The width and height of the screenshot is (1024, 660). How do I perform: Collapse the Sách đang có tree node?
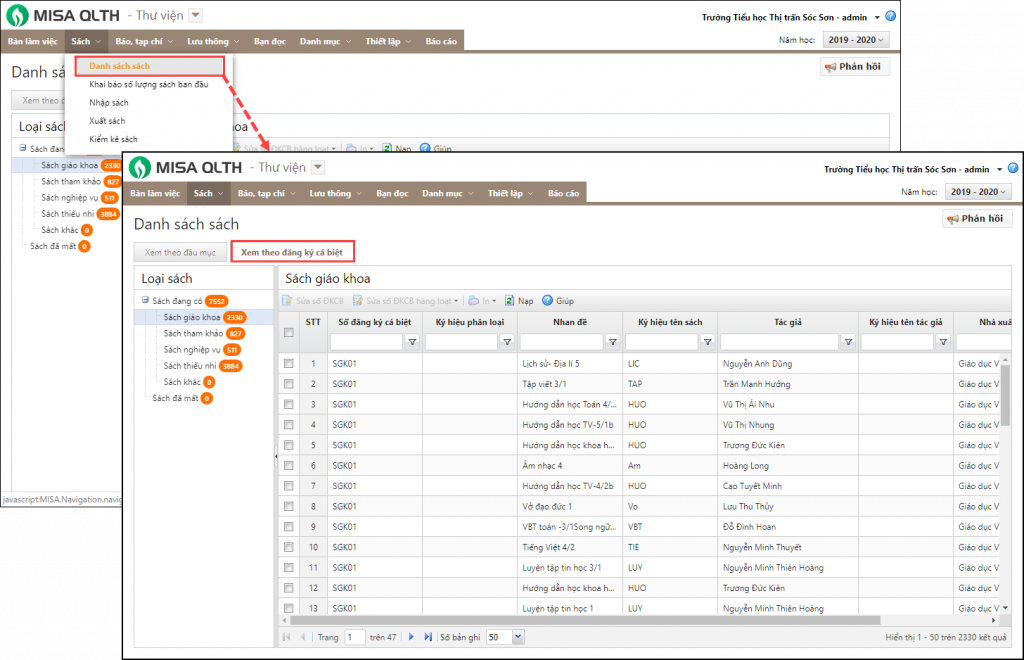point(145,300)
